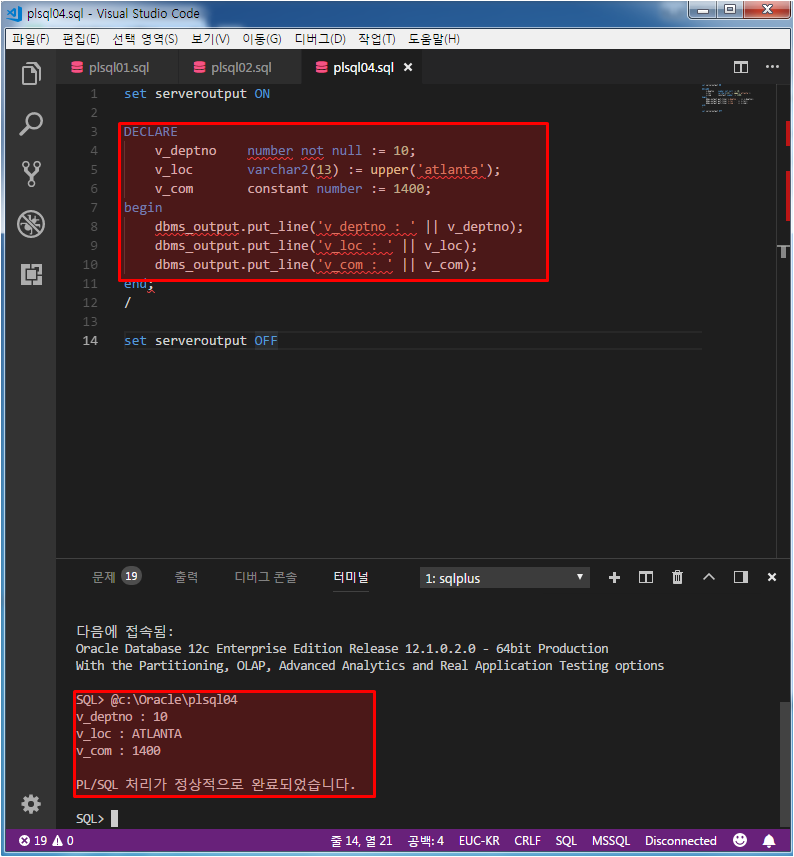Open notifications bell in status bar
Viewport: 794px width, 857px height.
tap(769, 841)
